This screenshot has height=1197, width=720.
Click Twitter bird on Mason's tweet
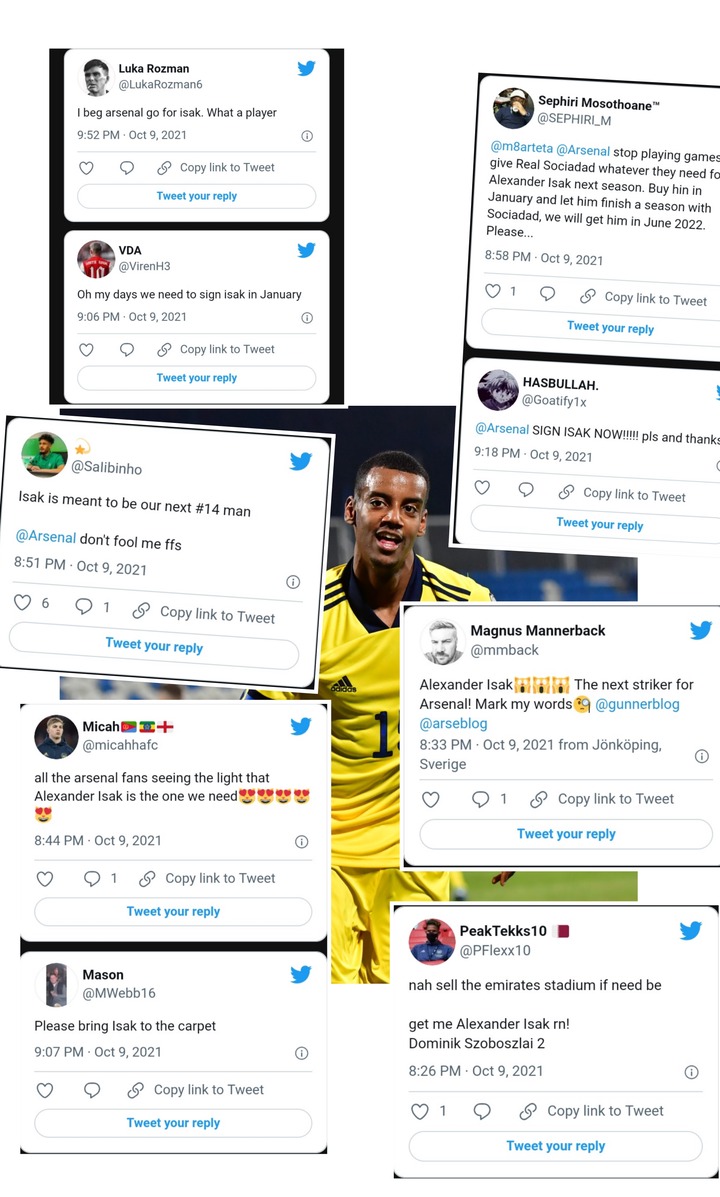(301, 974)
